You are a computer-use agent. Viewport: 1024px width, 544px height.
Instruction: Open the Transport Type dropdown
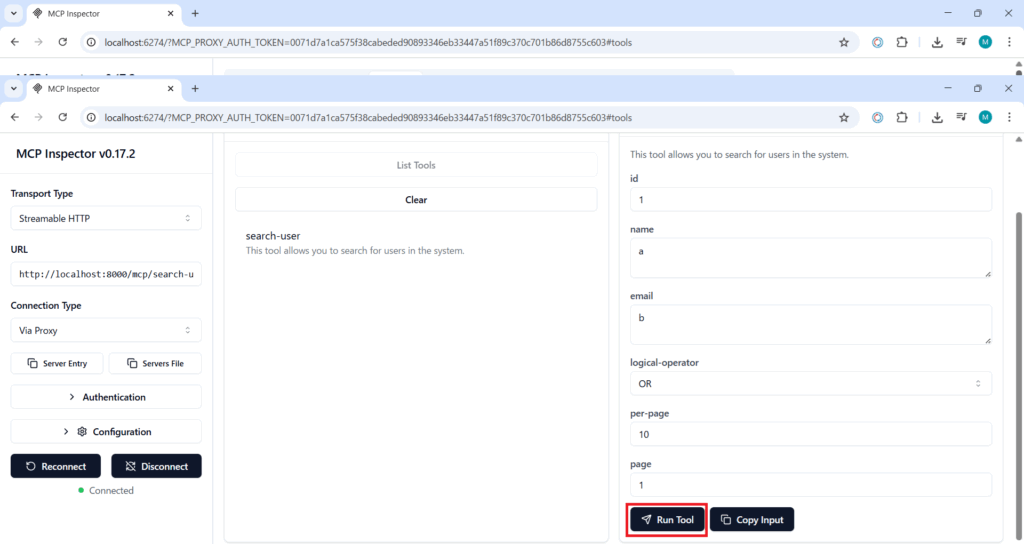click(105, 218)
